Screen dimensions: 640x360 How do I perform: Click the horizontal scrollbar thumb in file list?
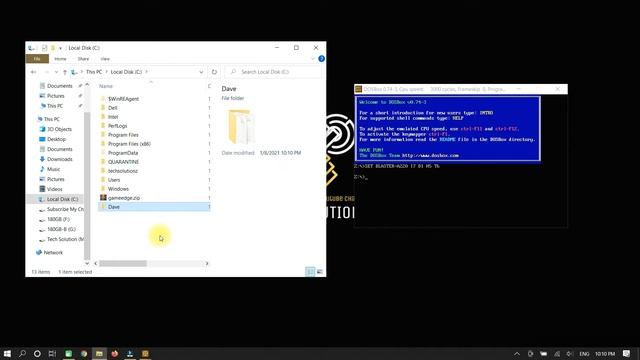[123, 263]
